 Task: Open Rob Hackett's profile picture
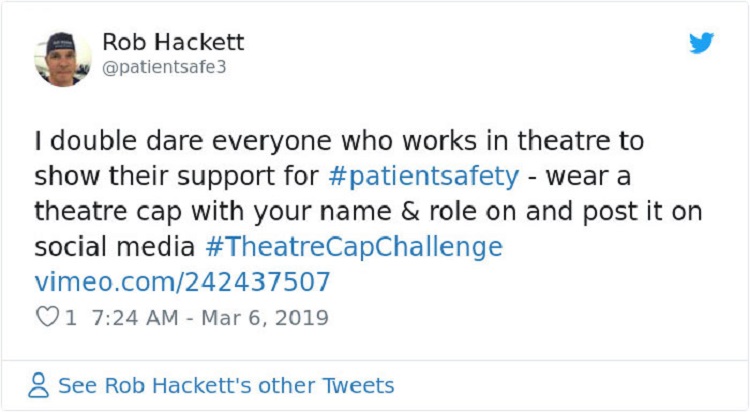pos(63,58)
